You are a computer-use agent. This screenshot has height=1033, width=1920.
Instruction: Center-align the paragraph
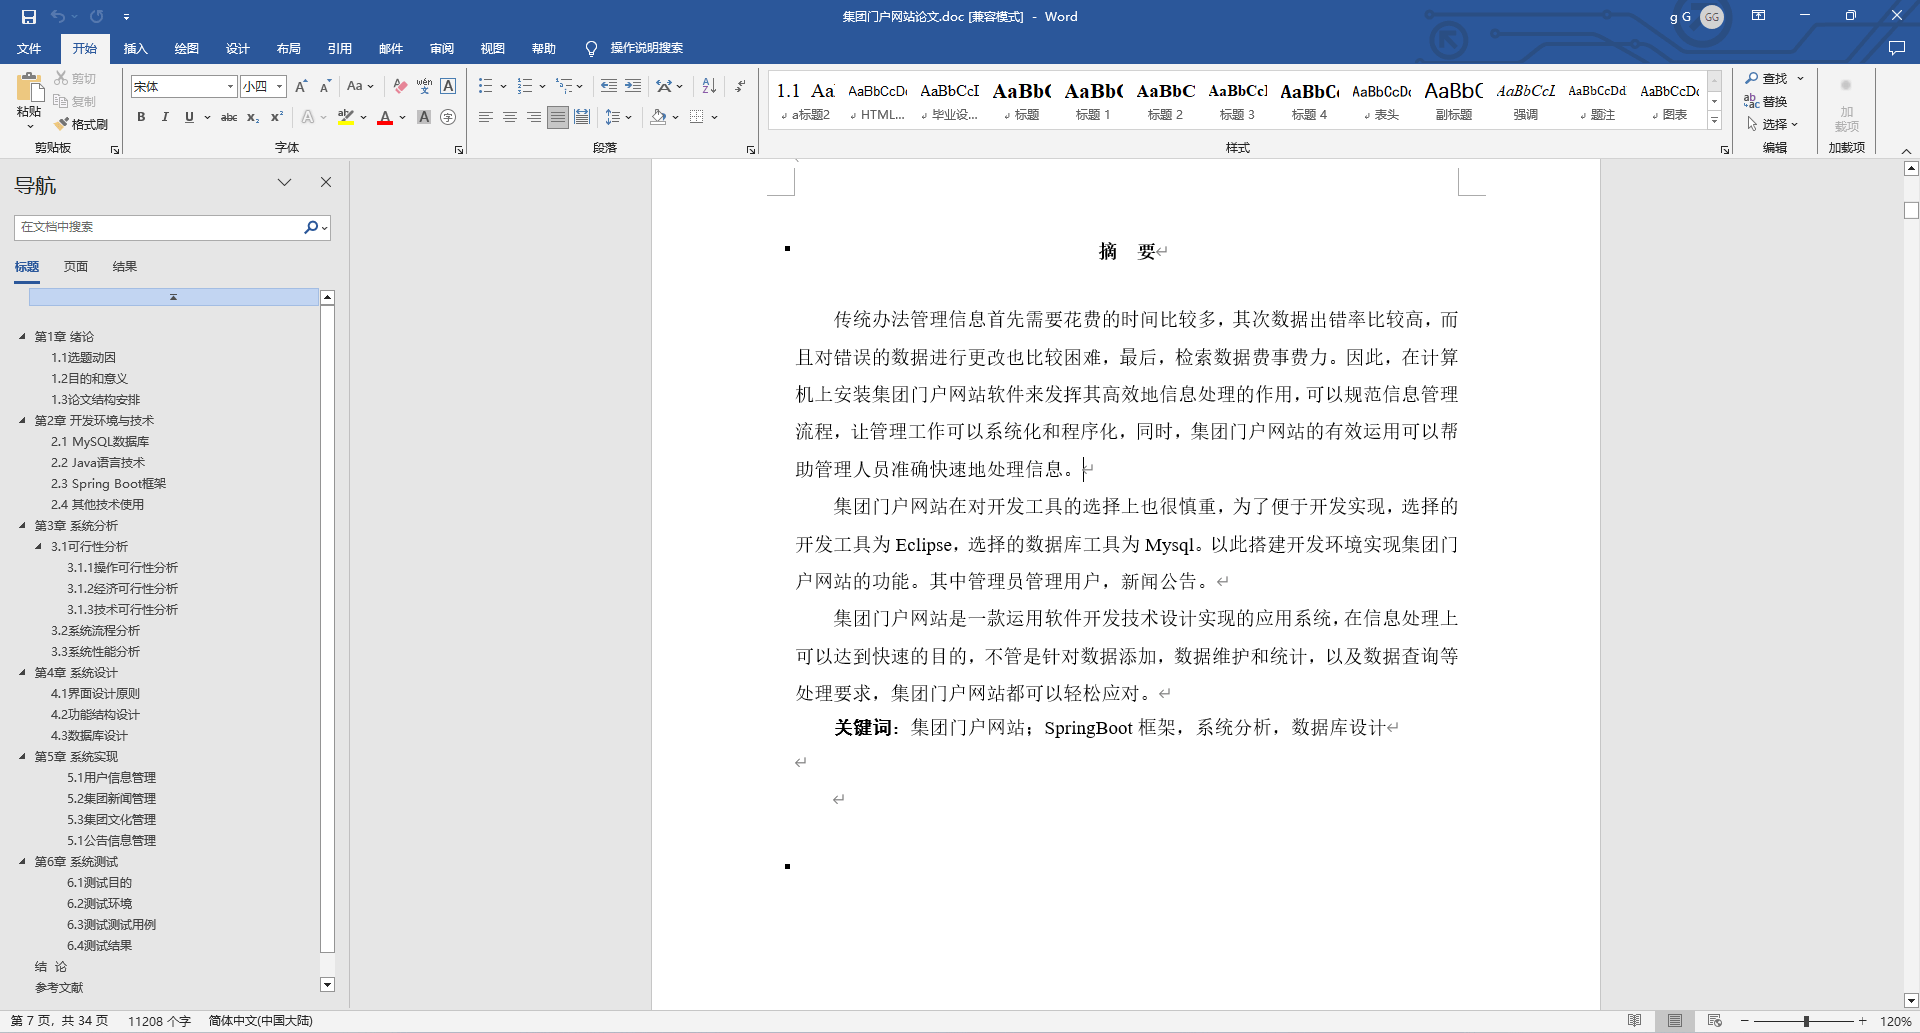510,117
